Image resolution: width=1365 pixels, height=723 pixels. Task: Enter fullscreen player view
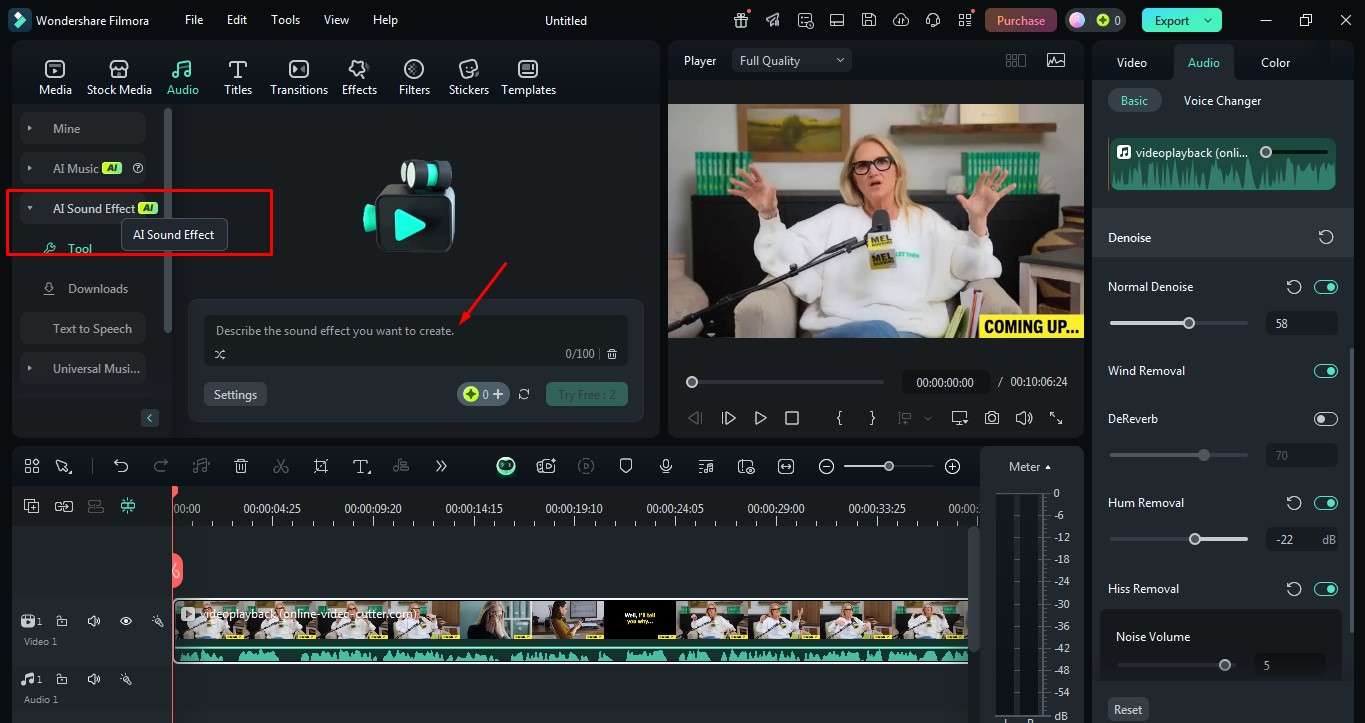1055,418
